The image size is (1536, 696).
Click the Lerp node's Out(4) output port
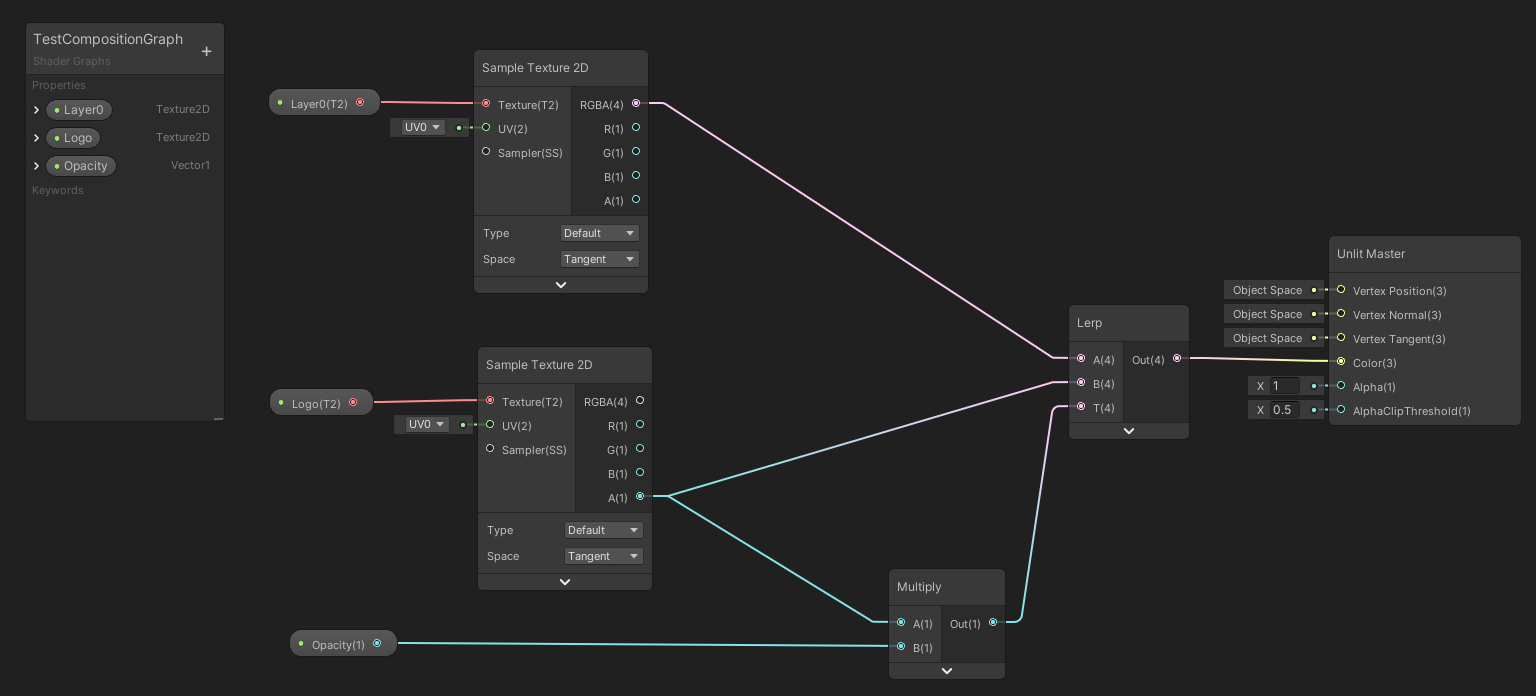click(1176, 358)
